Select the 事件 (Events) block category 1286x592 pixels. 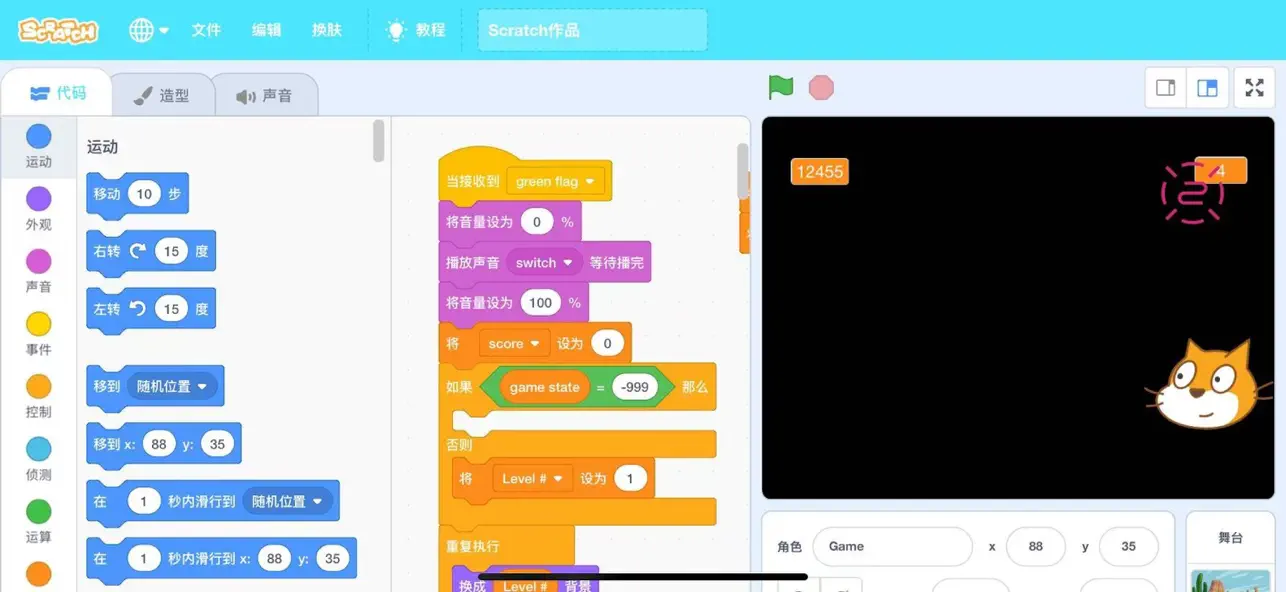(38, 335)
